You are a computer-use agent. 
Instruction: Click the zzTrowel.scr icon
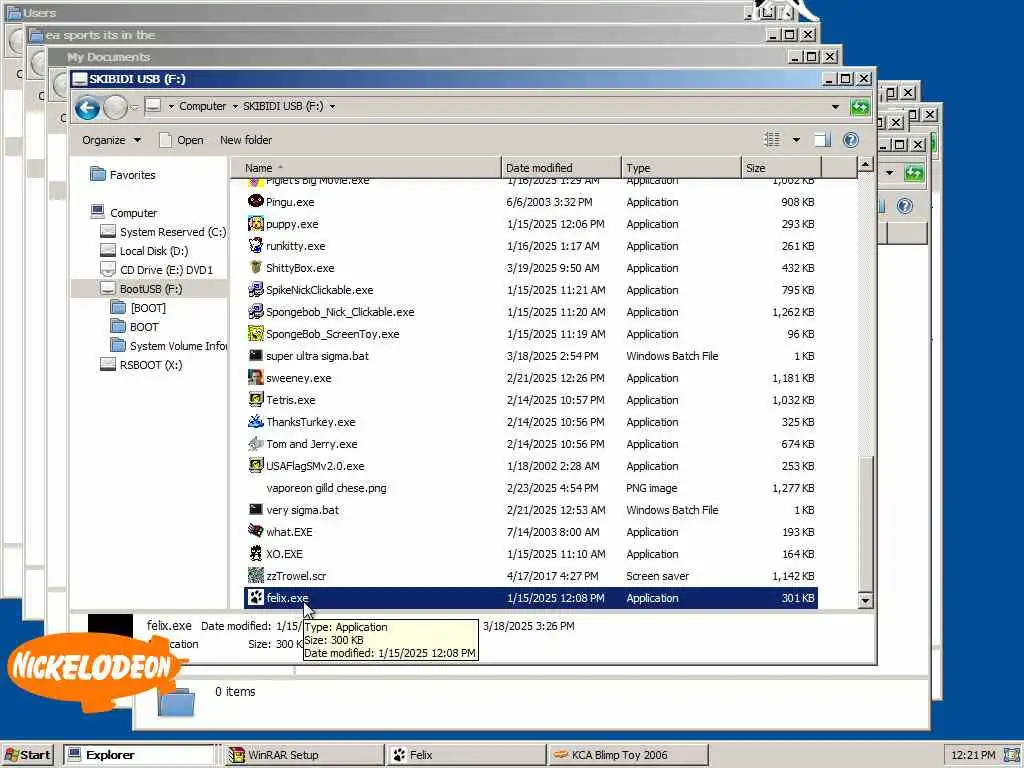coord(255,575)
